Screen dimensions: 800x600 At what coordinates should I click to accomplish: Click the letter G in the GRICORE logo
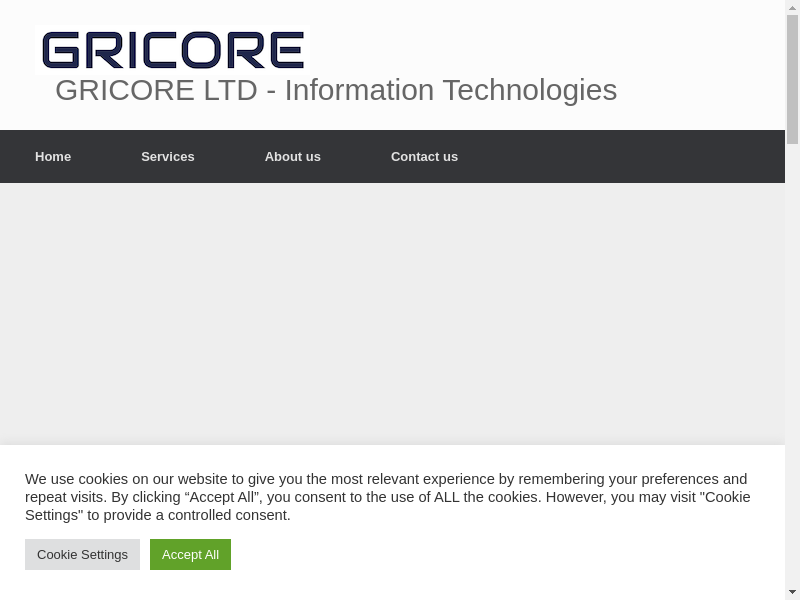pyautogui.click(x=60, y=50)
